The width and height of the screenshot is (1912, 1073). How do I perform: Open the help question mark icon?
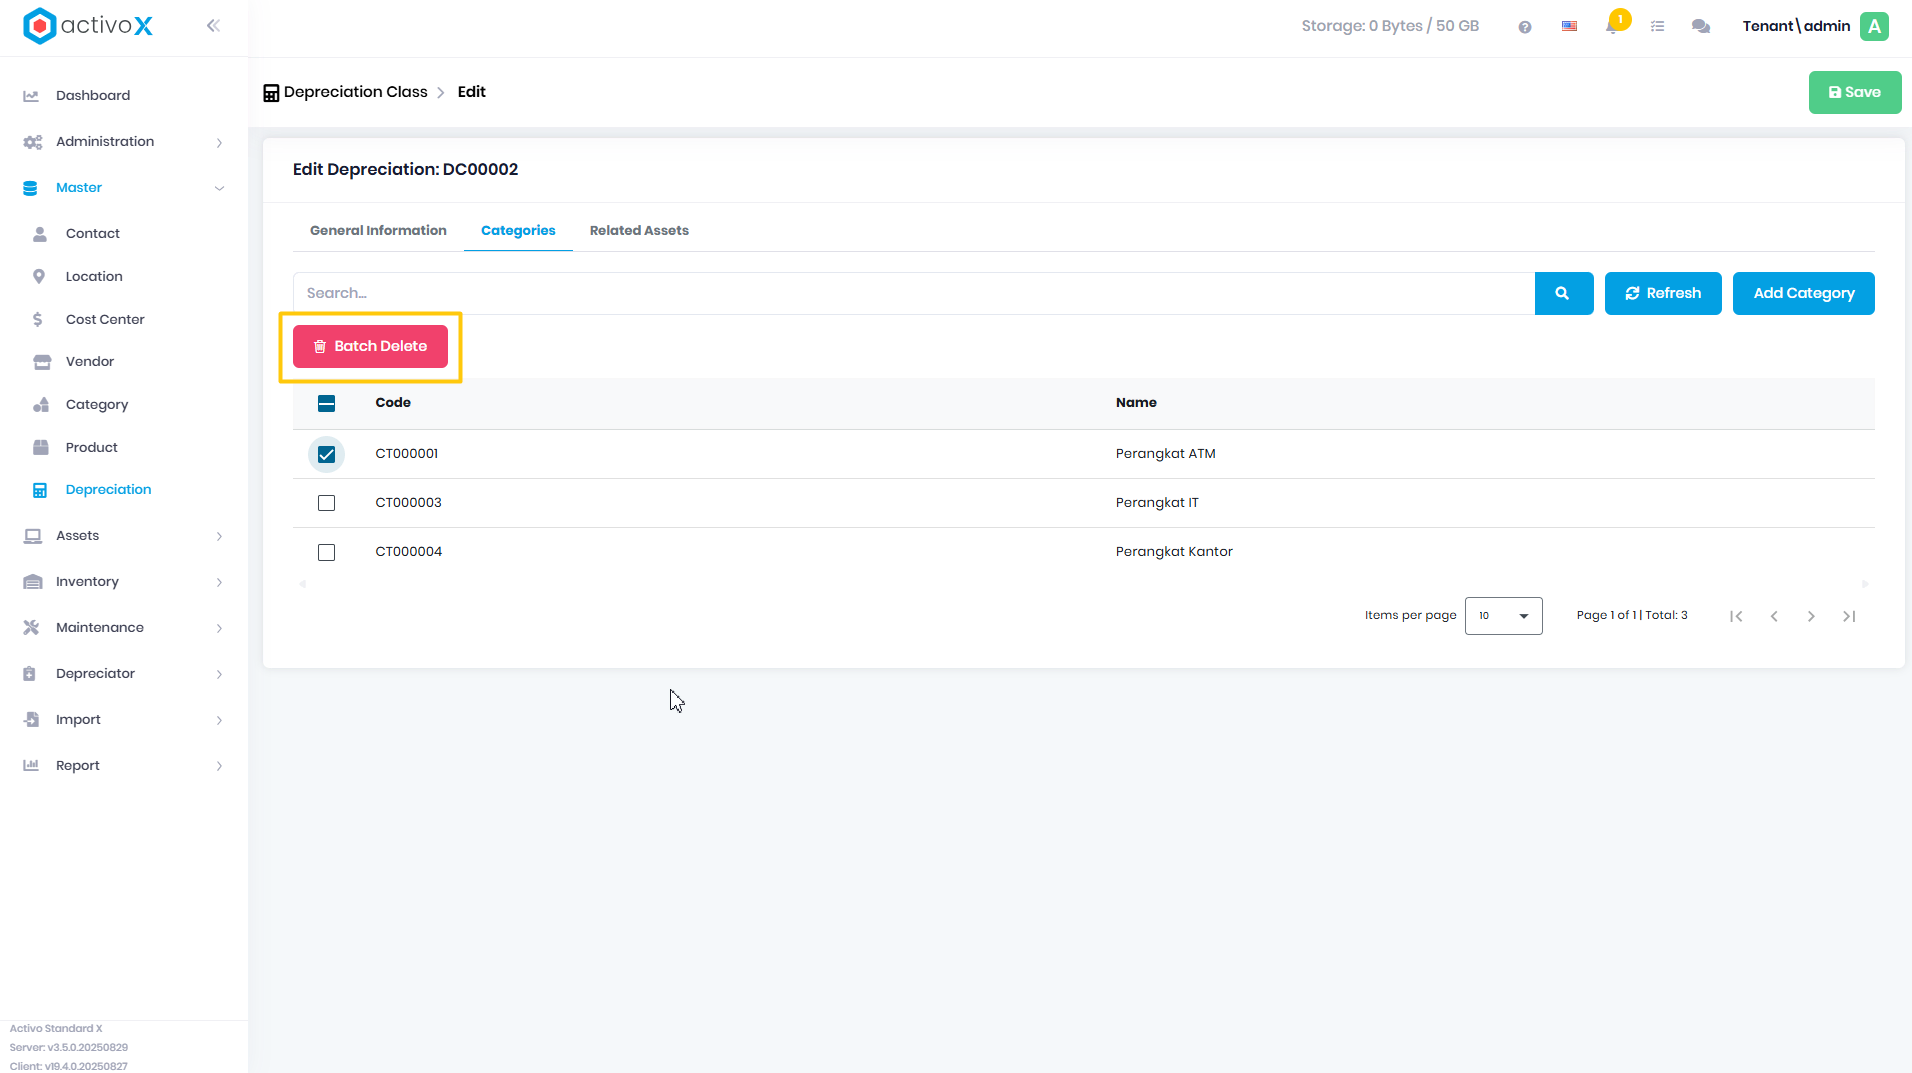tap(1525, 27)
